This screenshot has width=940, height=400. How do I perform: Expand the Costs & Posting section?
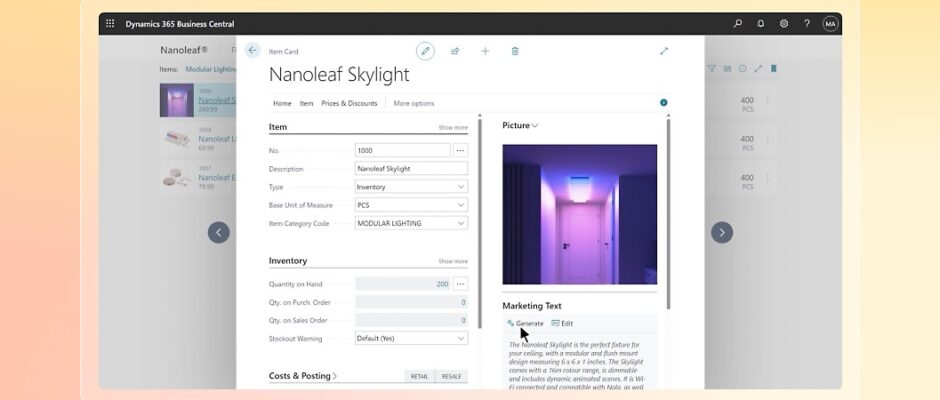point(303,376)
